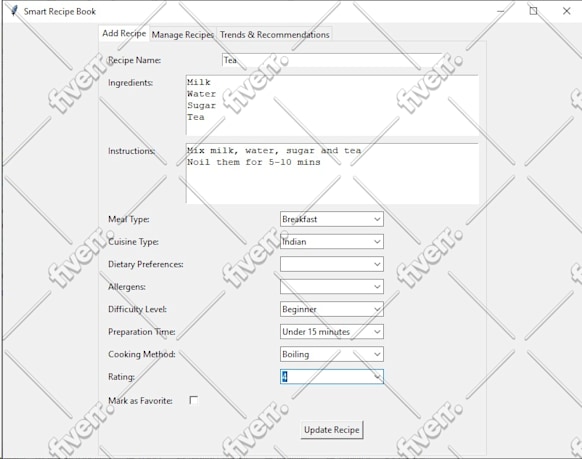Tick the Mark as Favorite checkbox
The width and height of the screenshot is (582, 459).
click(x=193, y=400)
